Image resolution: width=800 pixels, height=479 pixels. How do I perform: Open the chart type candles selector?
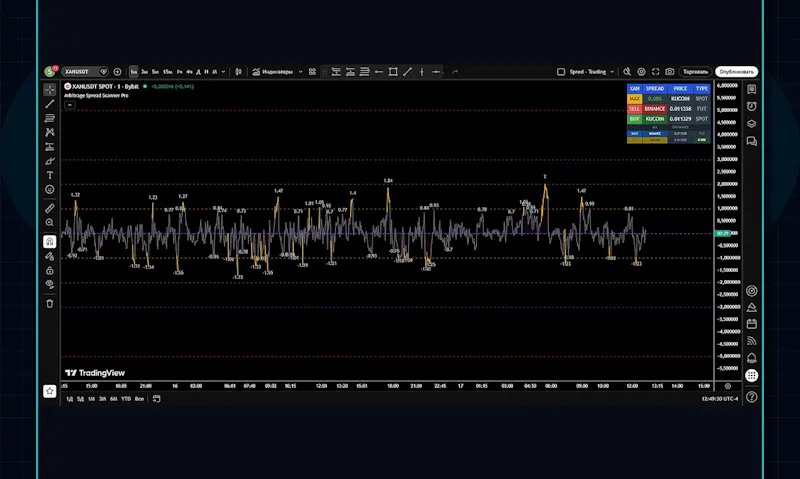(238, 72)
